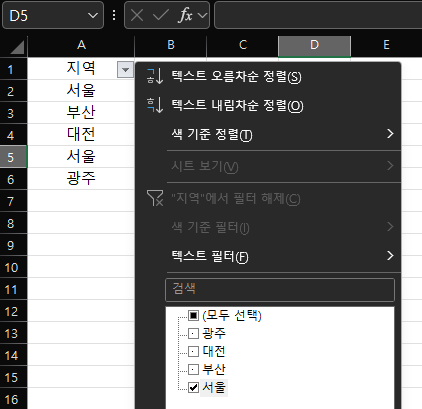Open the insert function fx button

[185, 15]
